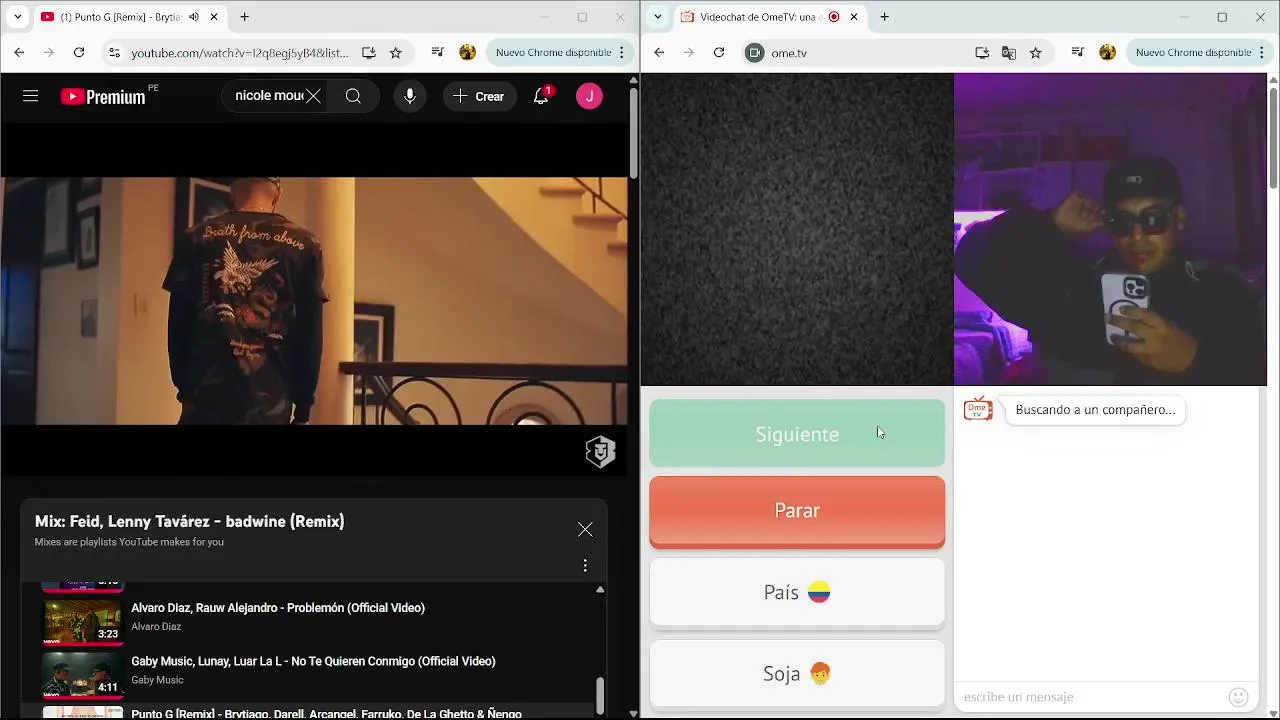
Task: Click Siguiente to find next partner
Action: point(797,434)
